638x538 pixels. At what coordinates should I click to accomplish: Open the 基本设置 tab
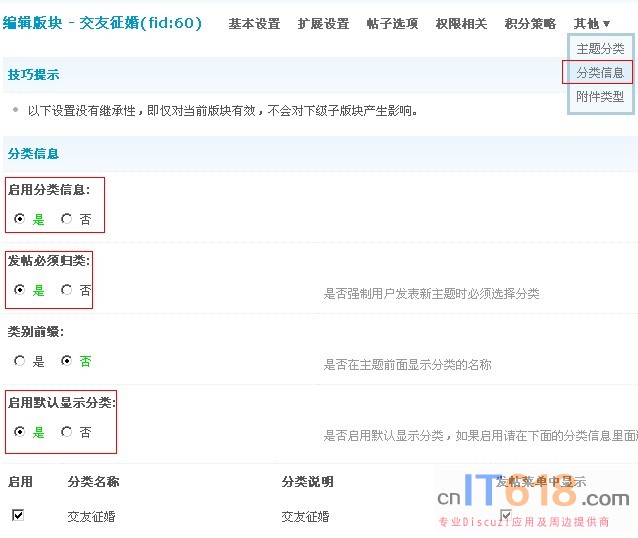[x=254, y=23]
